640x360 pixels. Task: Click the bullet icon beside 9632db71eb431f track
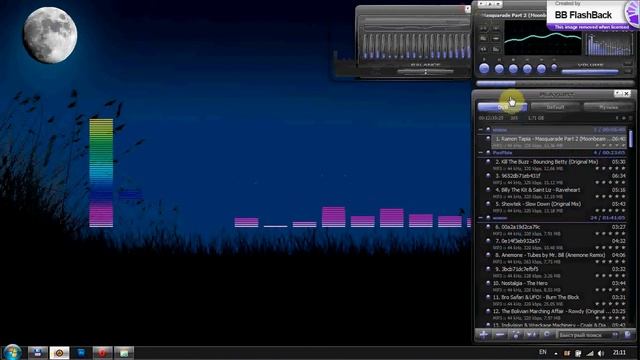(488, 176)
